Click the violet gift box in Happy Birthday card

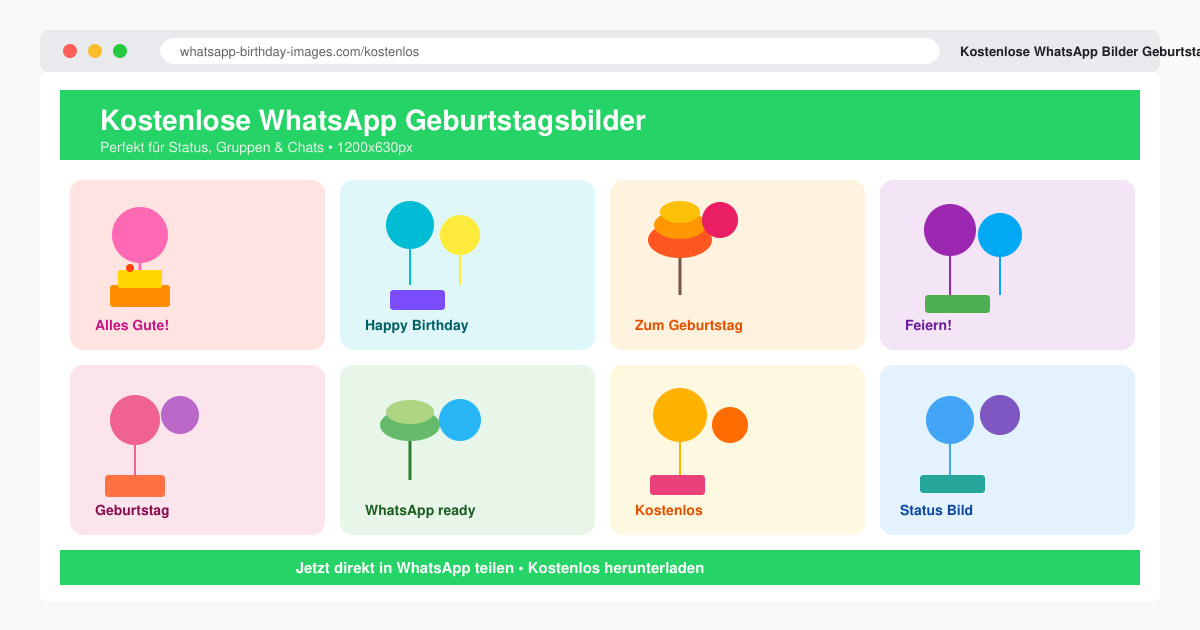(417, 300)
